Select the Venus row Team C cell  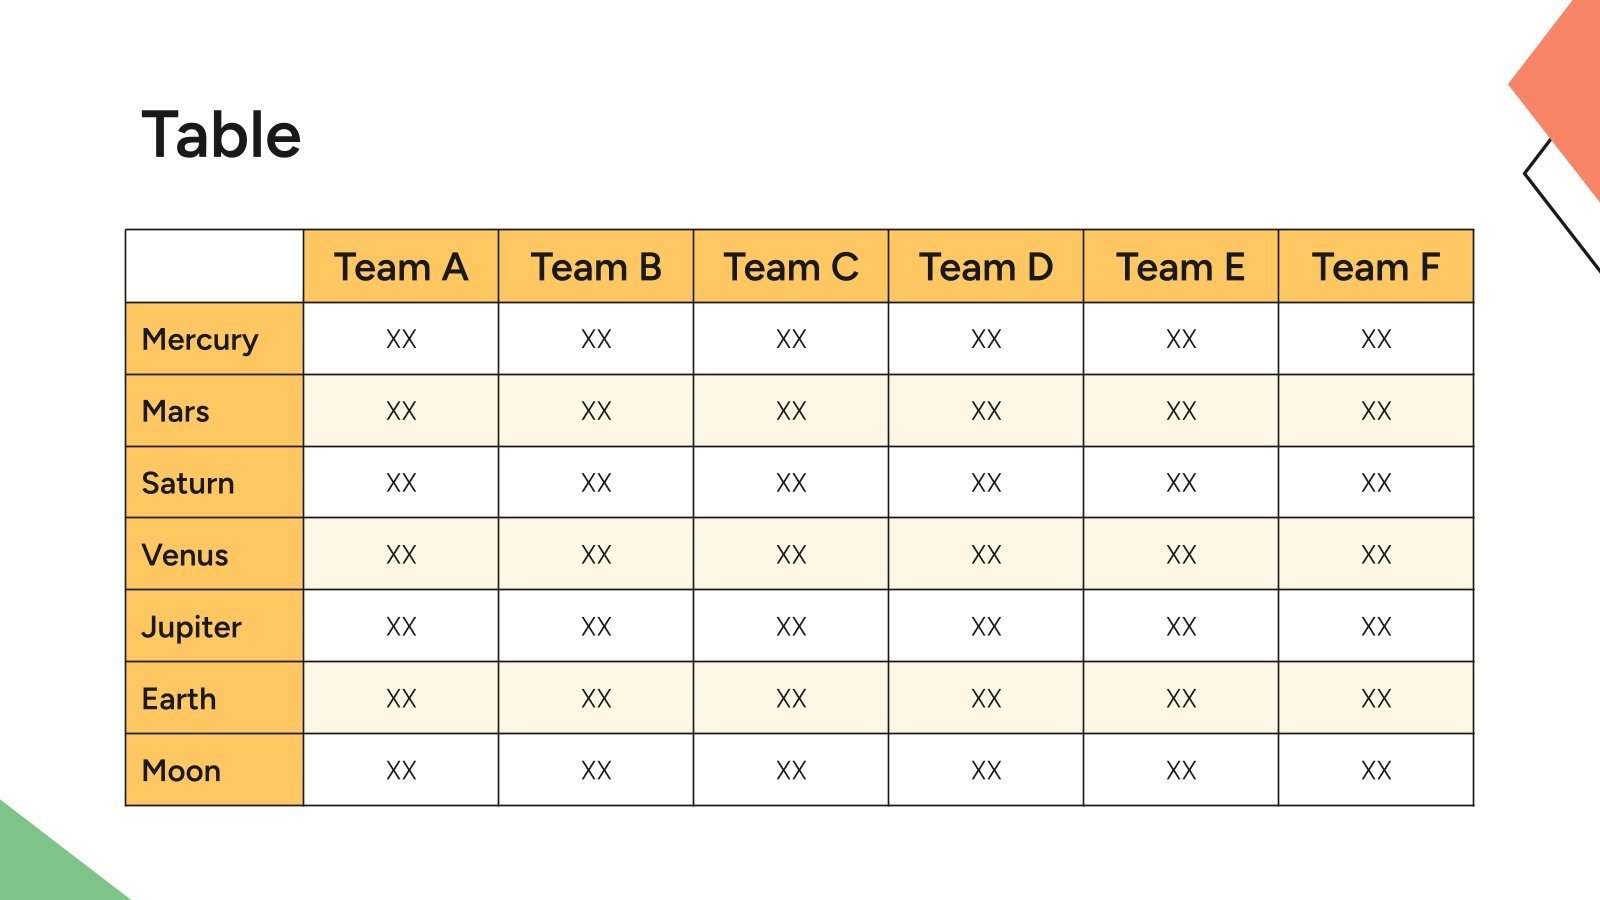[x=791, y=555]
